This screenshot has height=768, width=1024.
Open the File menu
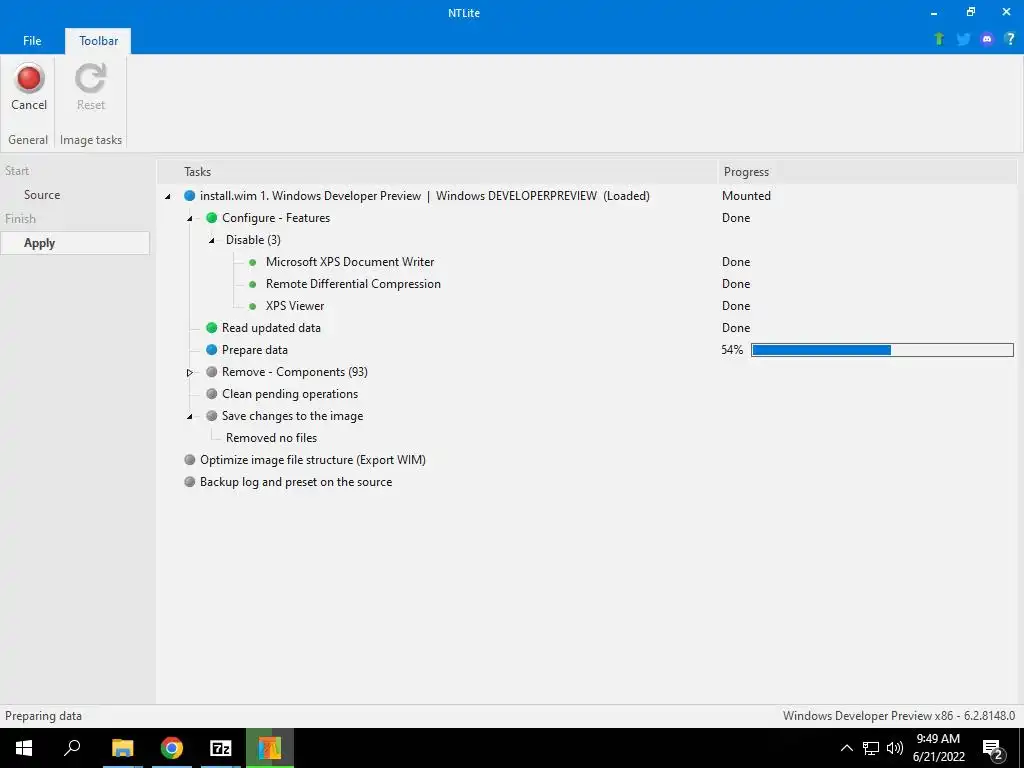click(32, 40)
